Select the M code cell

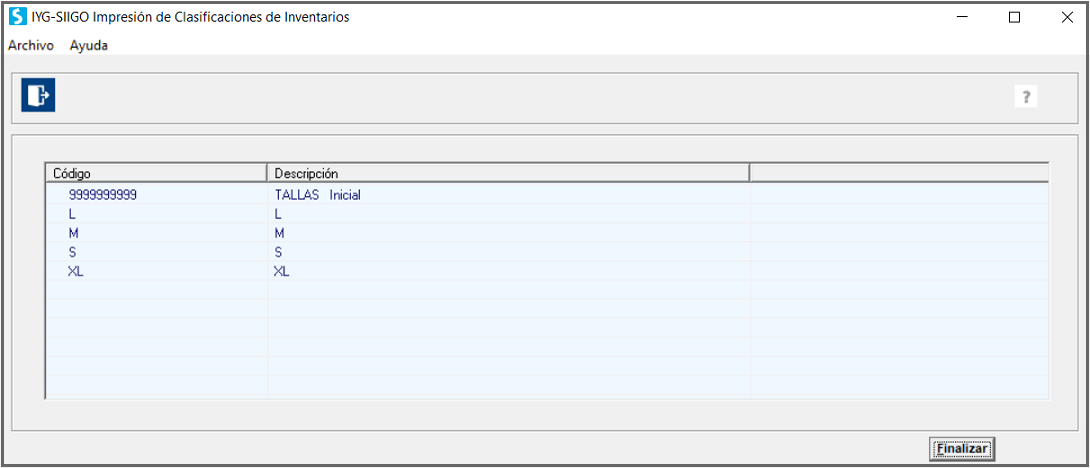click(157, 234)
